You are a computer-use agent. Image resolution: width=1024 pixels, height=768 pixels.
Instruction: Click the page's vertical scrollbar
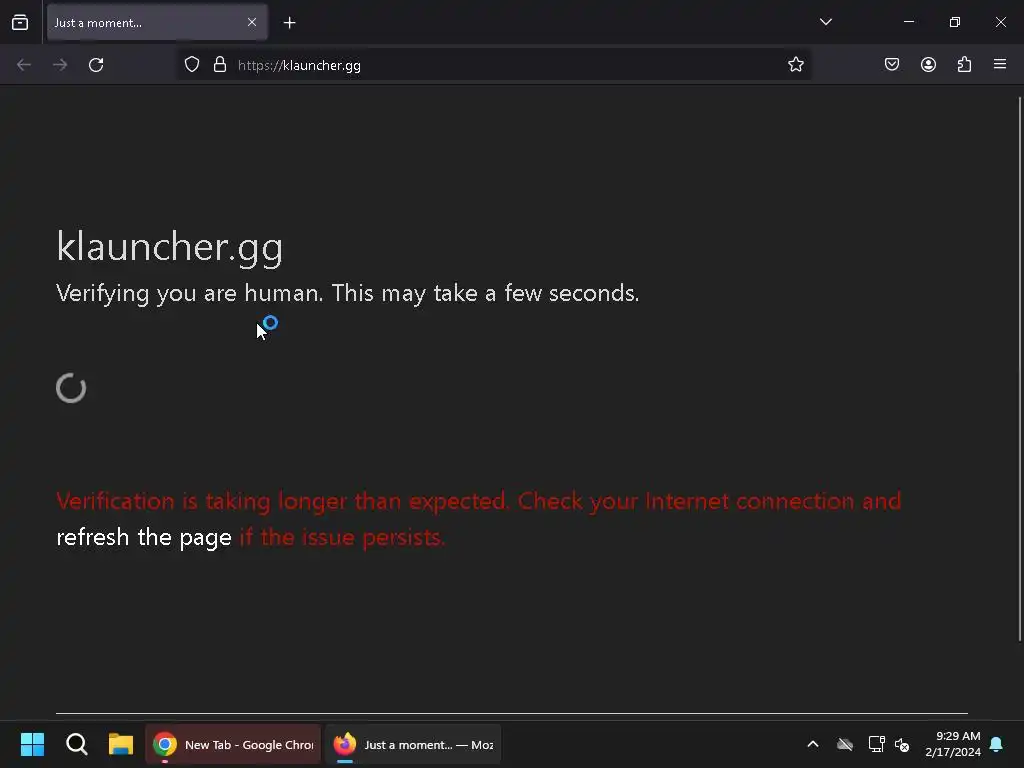pos(1019,369)
